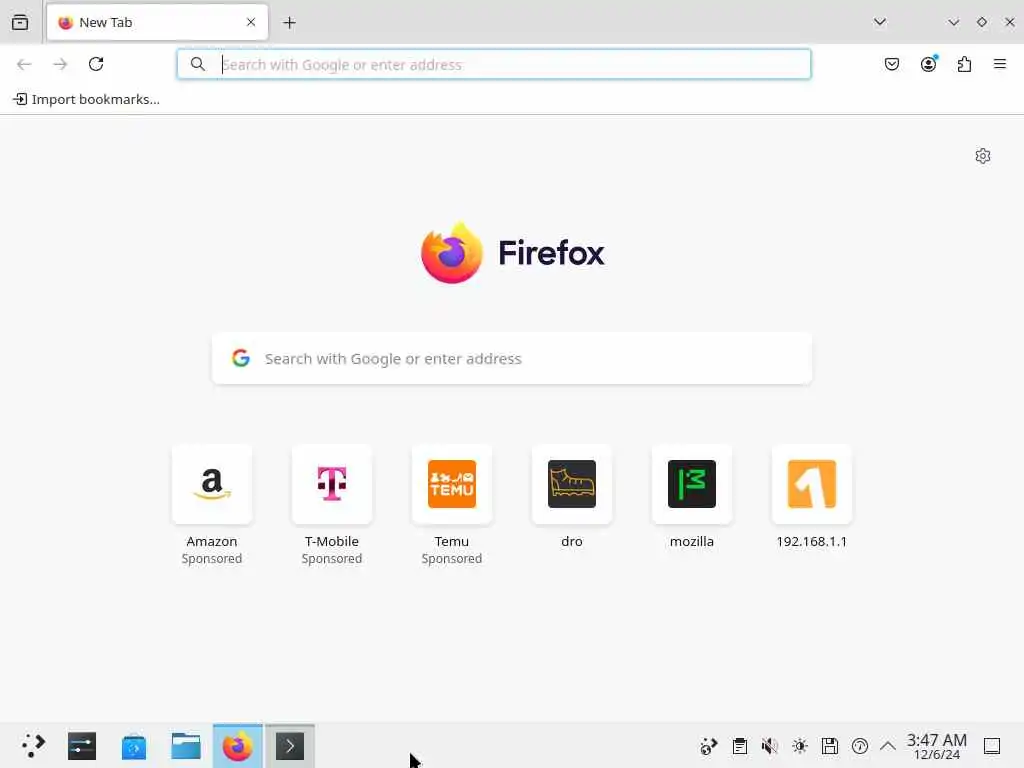Viewport: 1024px width, 768px height.
Task: Focus the address bar search field
Action: coord(494,64)
